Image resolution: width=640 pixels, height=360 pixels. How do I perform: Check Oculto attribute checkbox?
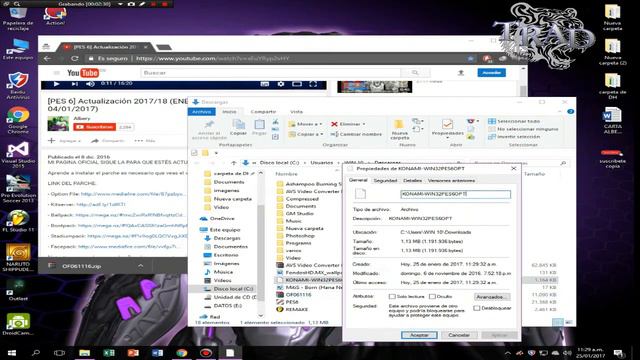tap(432, 297)
